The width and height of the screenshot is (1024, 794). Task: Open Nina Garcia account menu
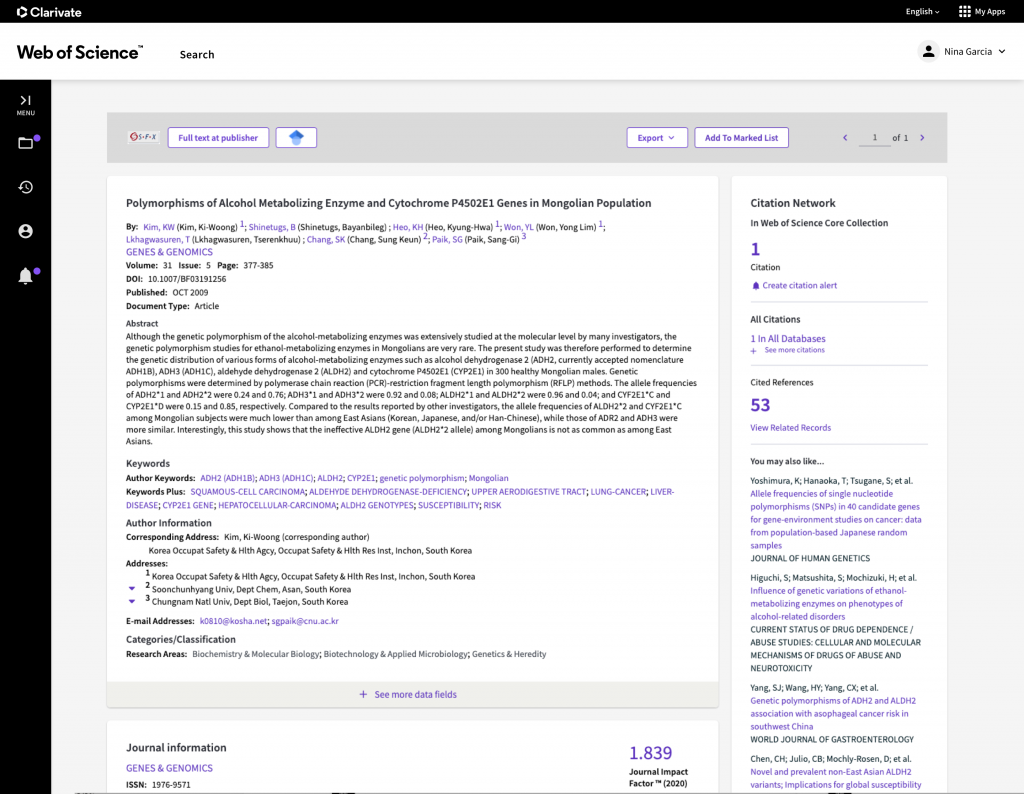click(963, 51)
